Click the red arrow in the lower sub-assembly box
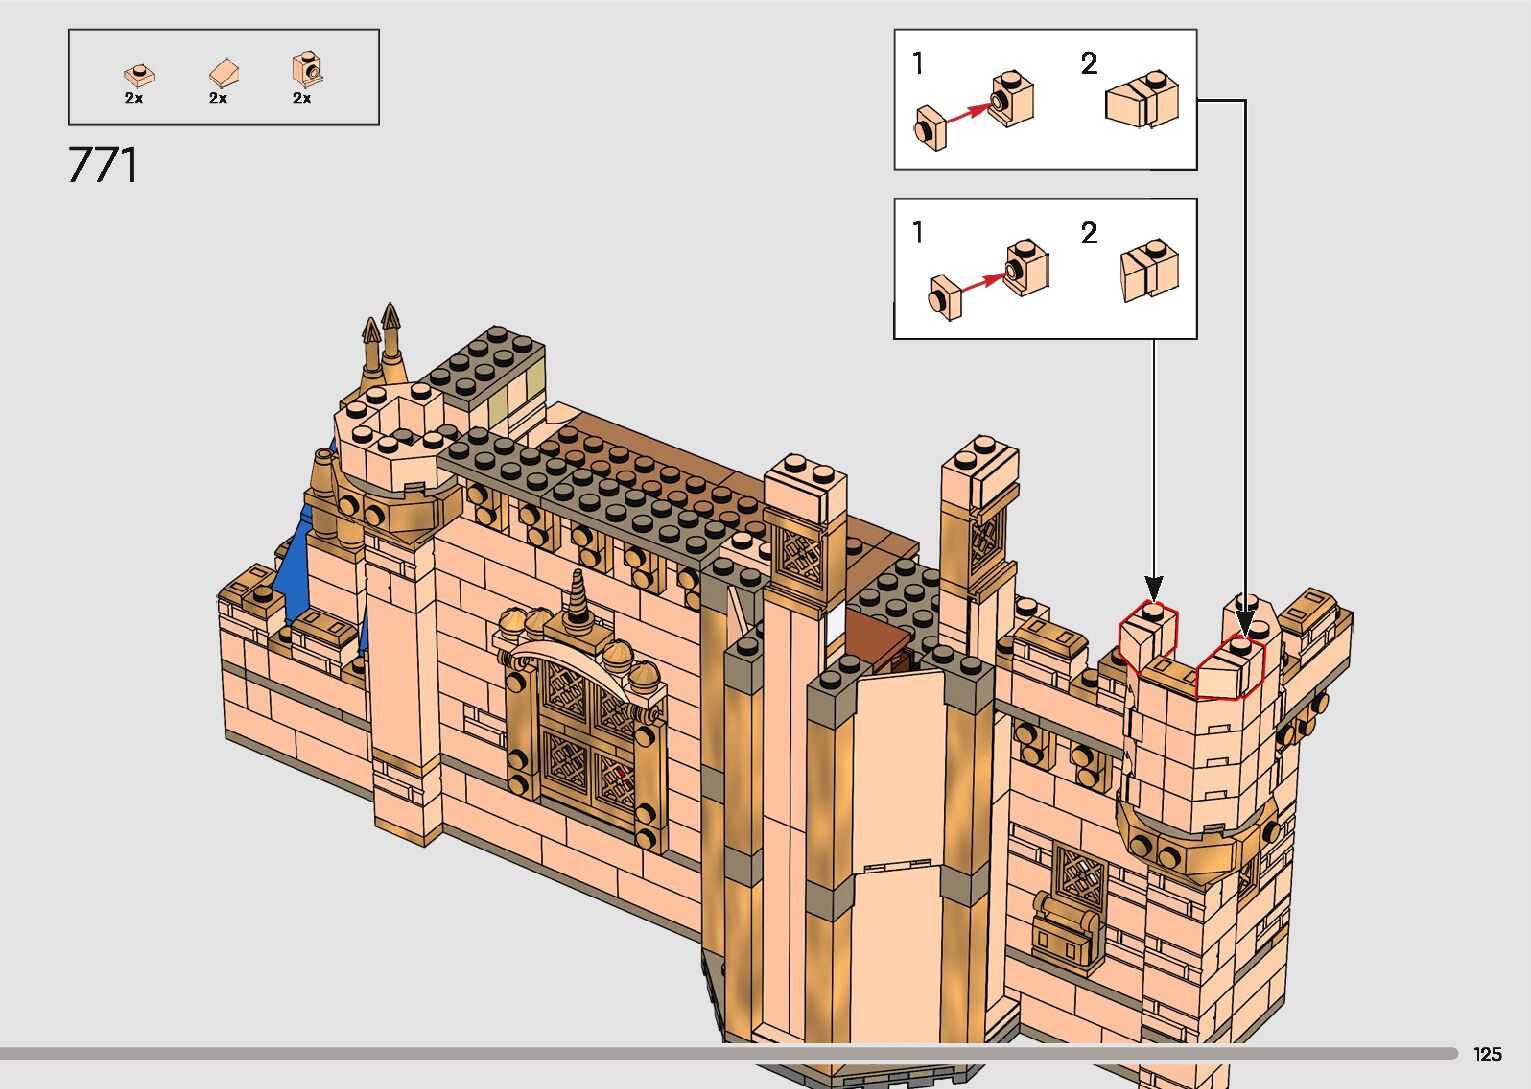This screenshot has height=1089, width=1531. click(x=978, y=280)
